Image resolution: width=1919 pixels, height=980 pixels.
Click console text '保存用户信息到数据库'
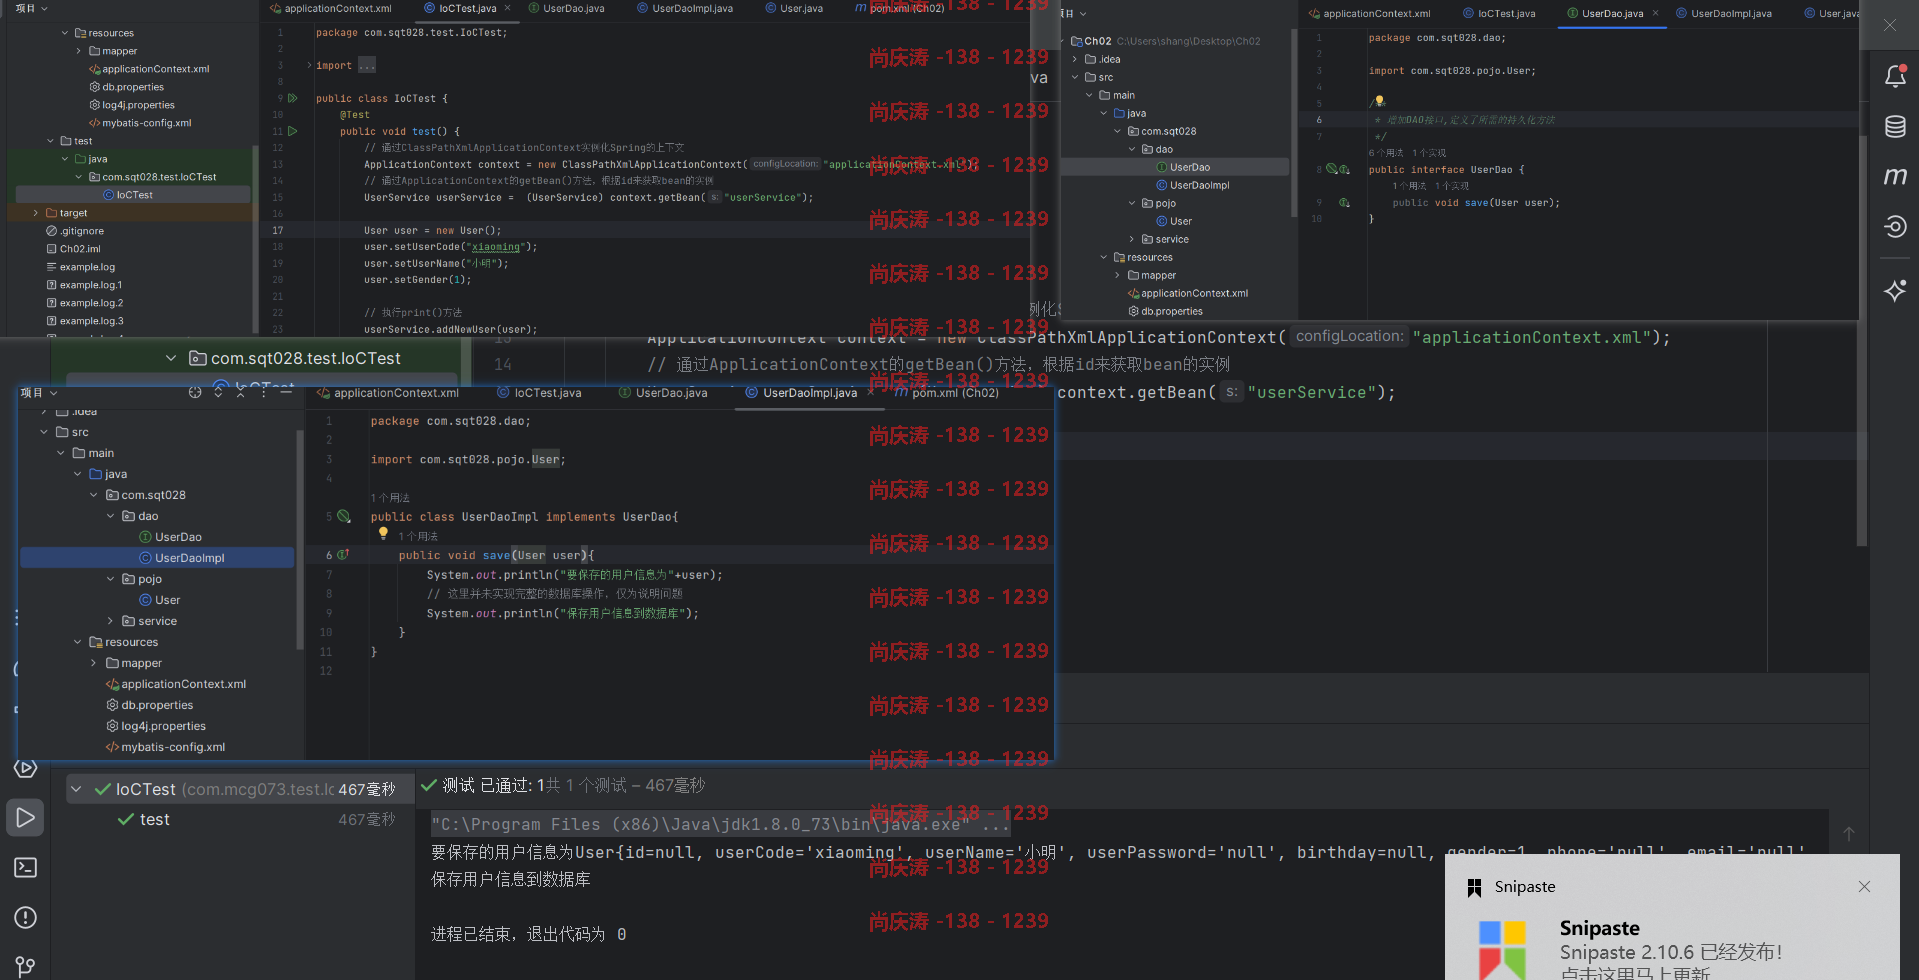[x=510, y=879]
